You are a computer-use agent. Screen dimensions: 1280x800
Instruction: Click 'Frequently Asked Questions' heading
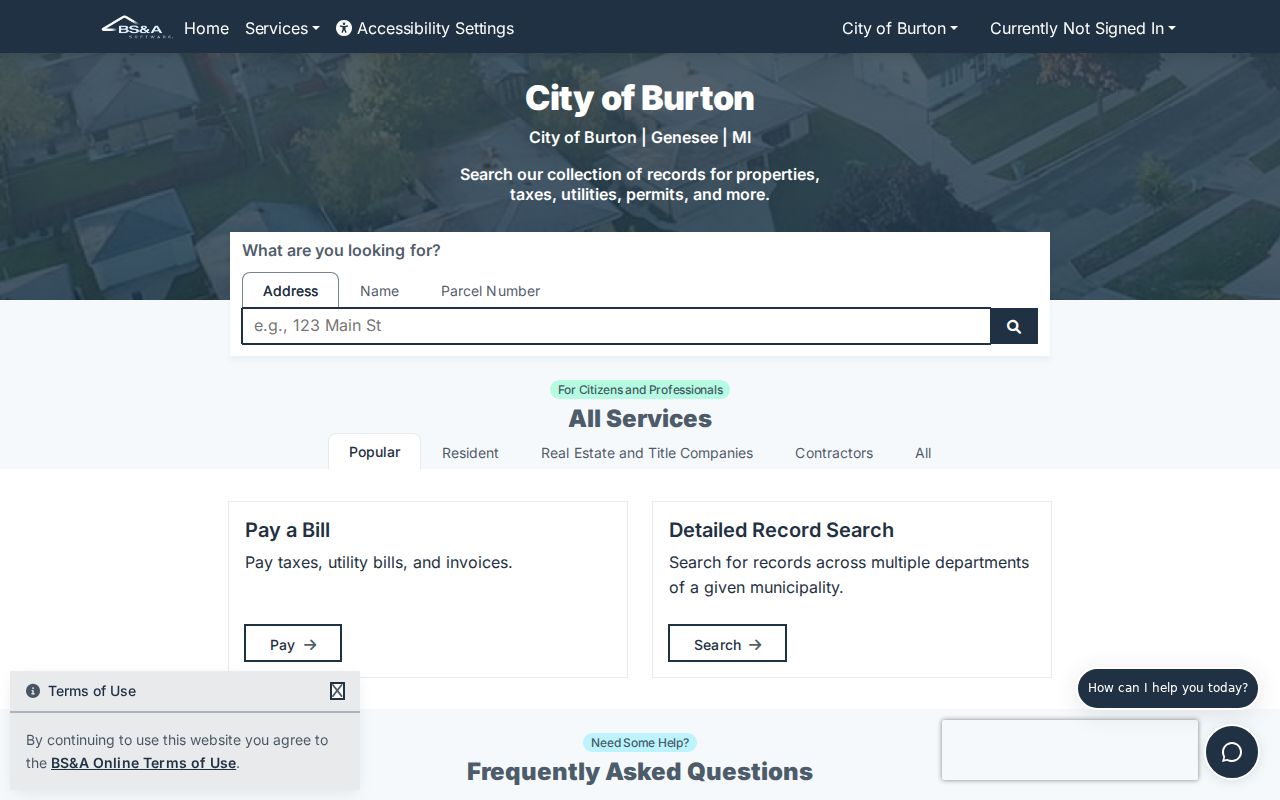click(x=640, y=772)
